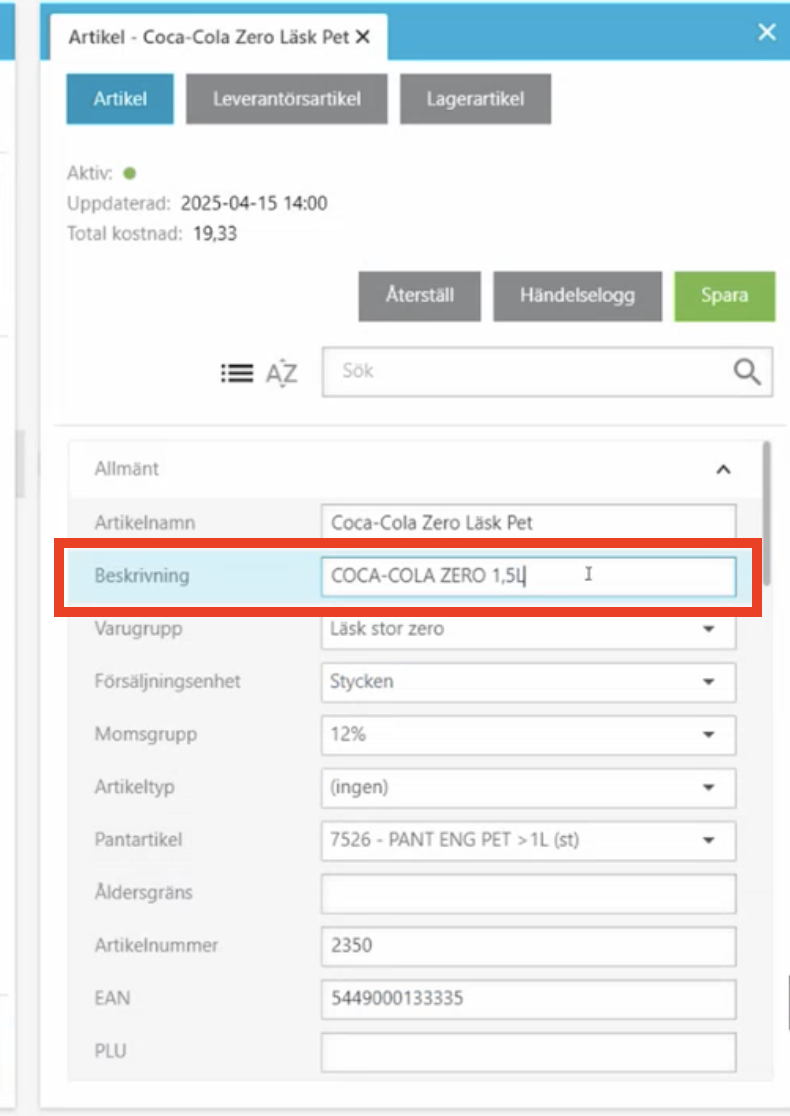The image size is (790, 1116).
Task: Edit the Artikelnamn field
Action: (528, 523)
